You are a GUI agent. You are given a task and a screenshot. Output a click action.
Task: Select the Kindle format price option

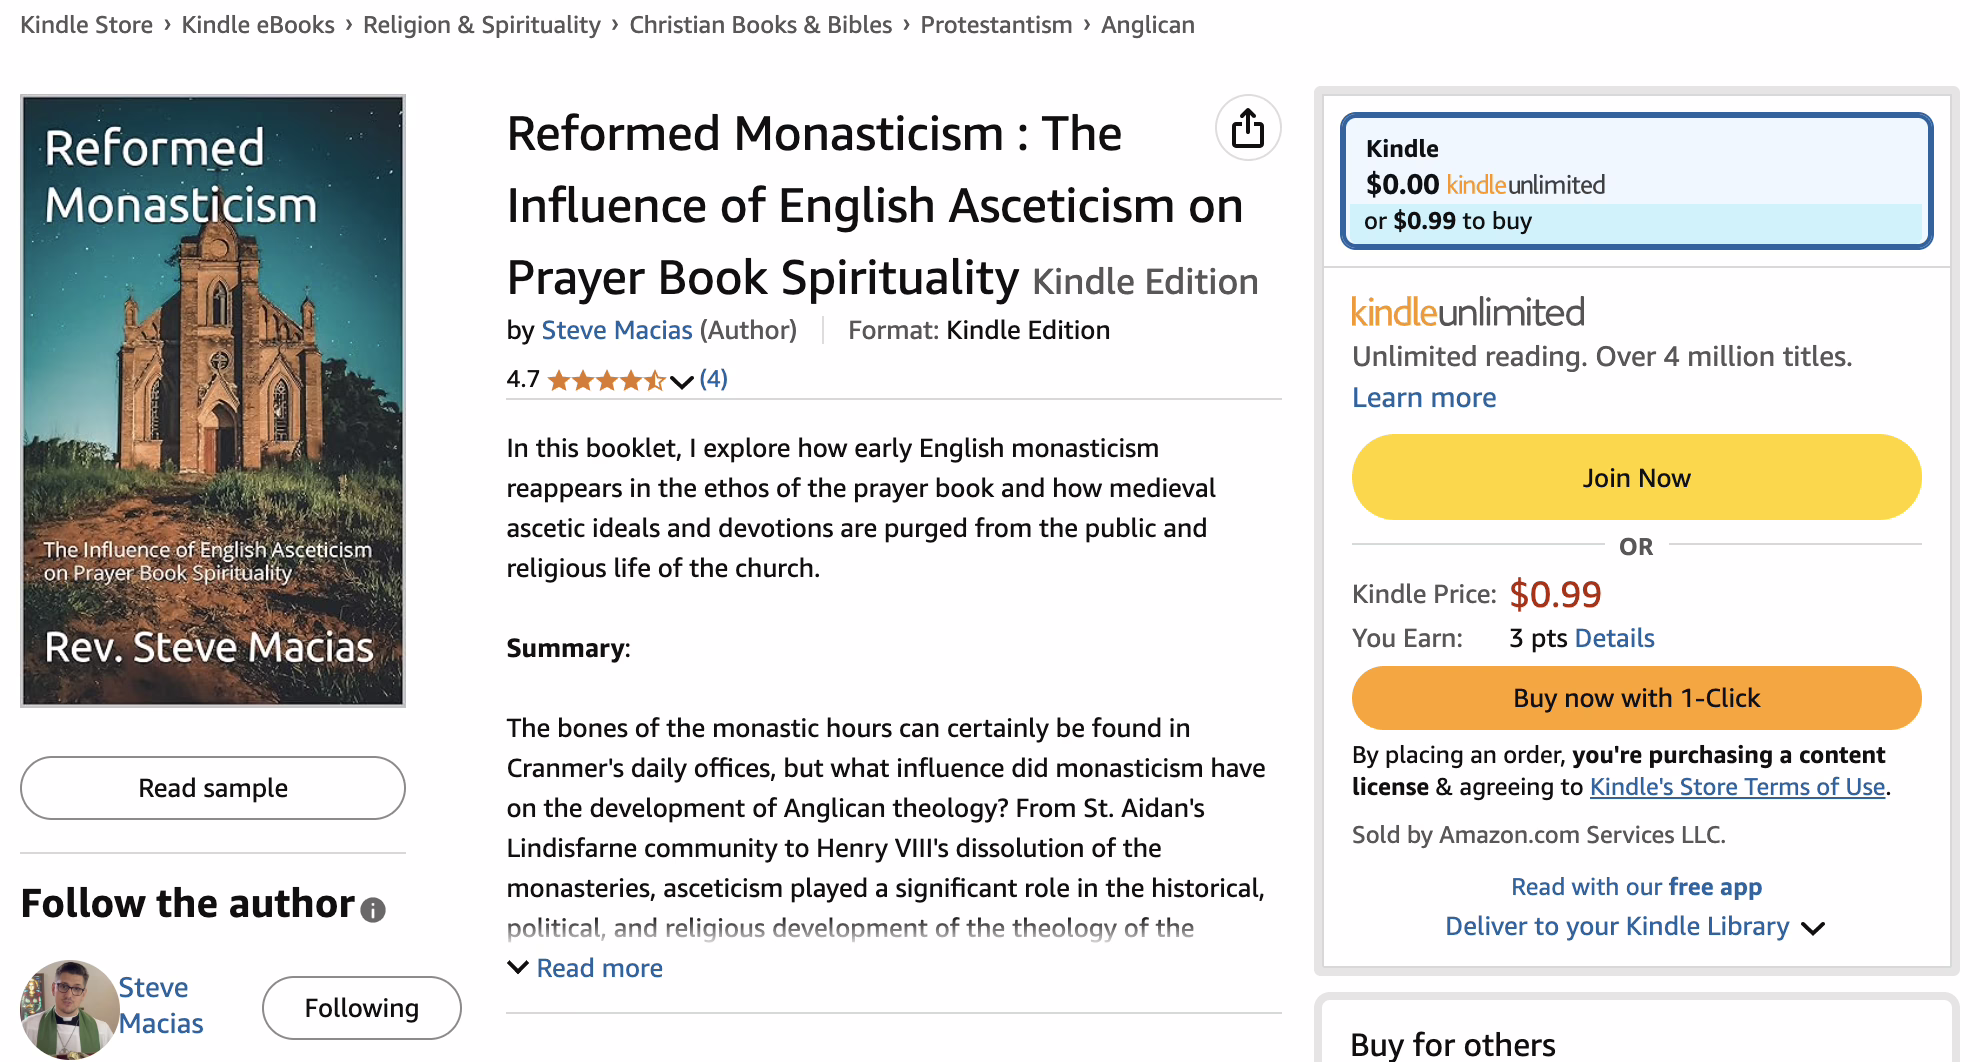tap(1636, 181)
